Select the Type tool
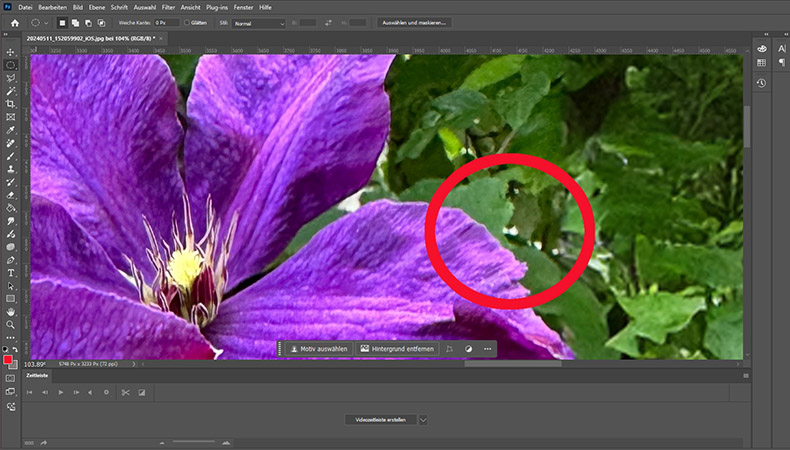The image size is (790, 450). point(11,272)
